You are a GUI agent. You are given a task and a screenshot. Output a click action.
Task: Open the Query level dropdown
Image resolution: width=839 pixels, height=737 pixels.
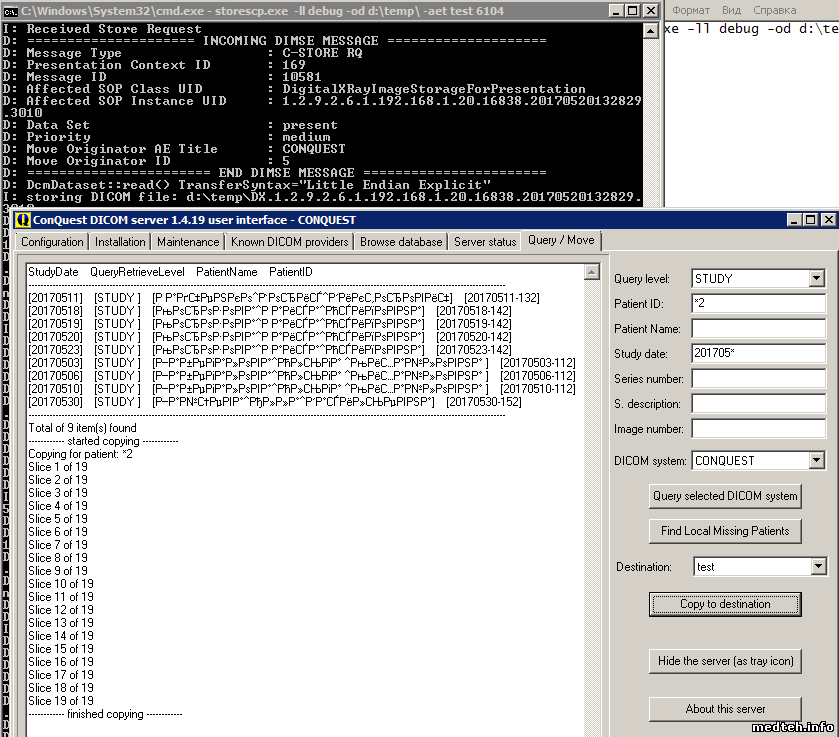817,279
